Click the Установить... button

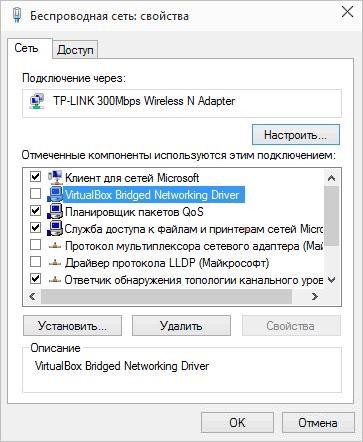click(x=72, y=326)
